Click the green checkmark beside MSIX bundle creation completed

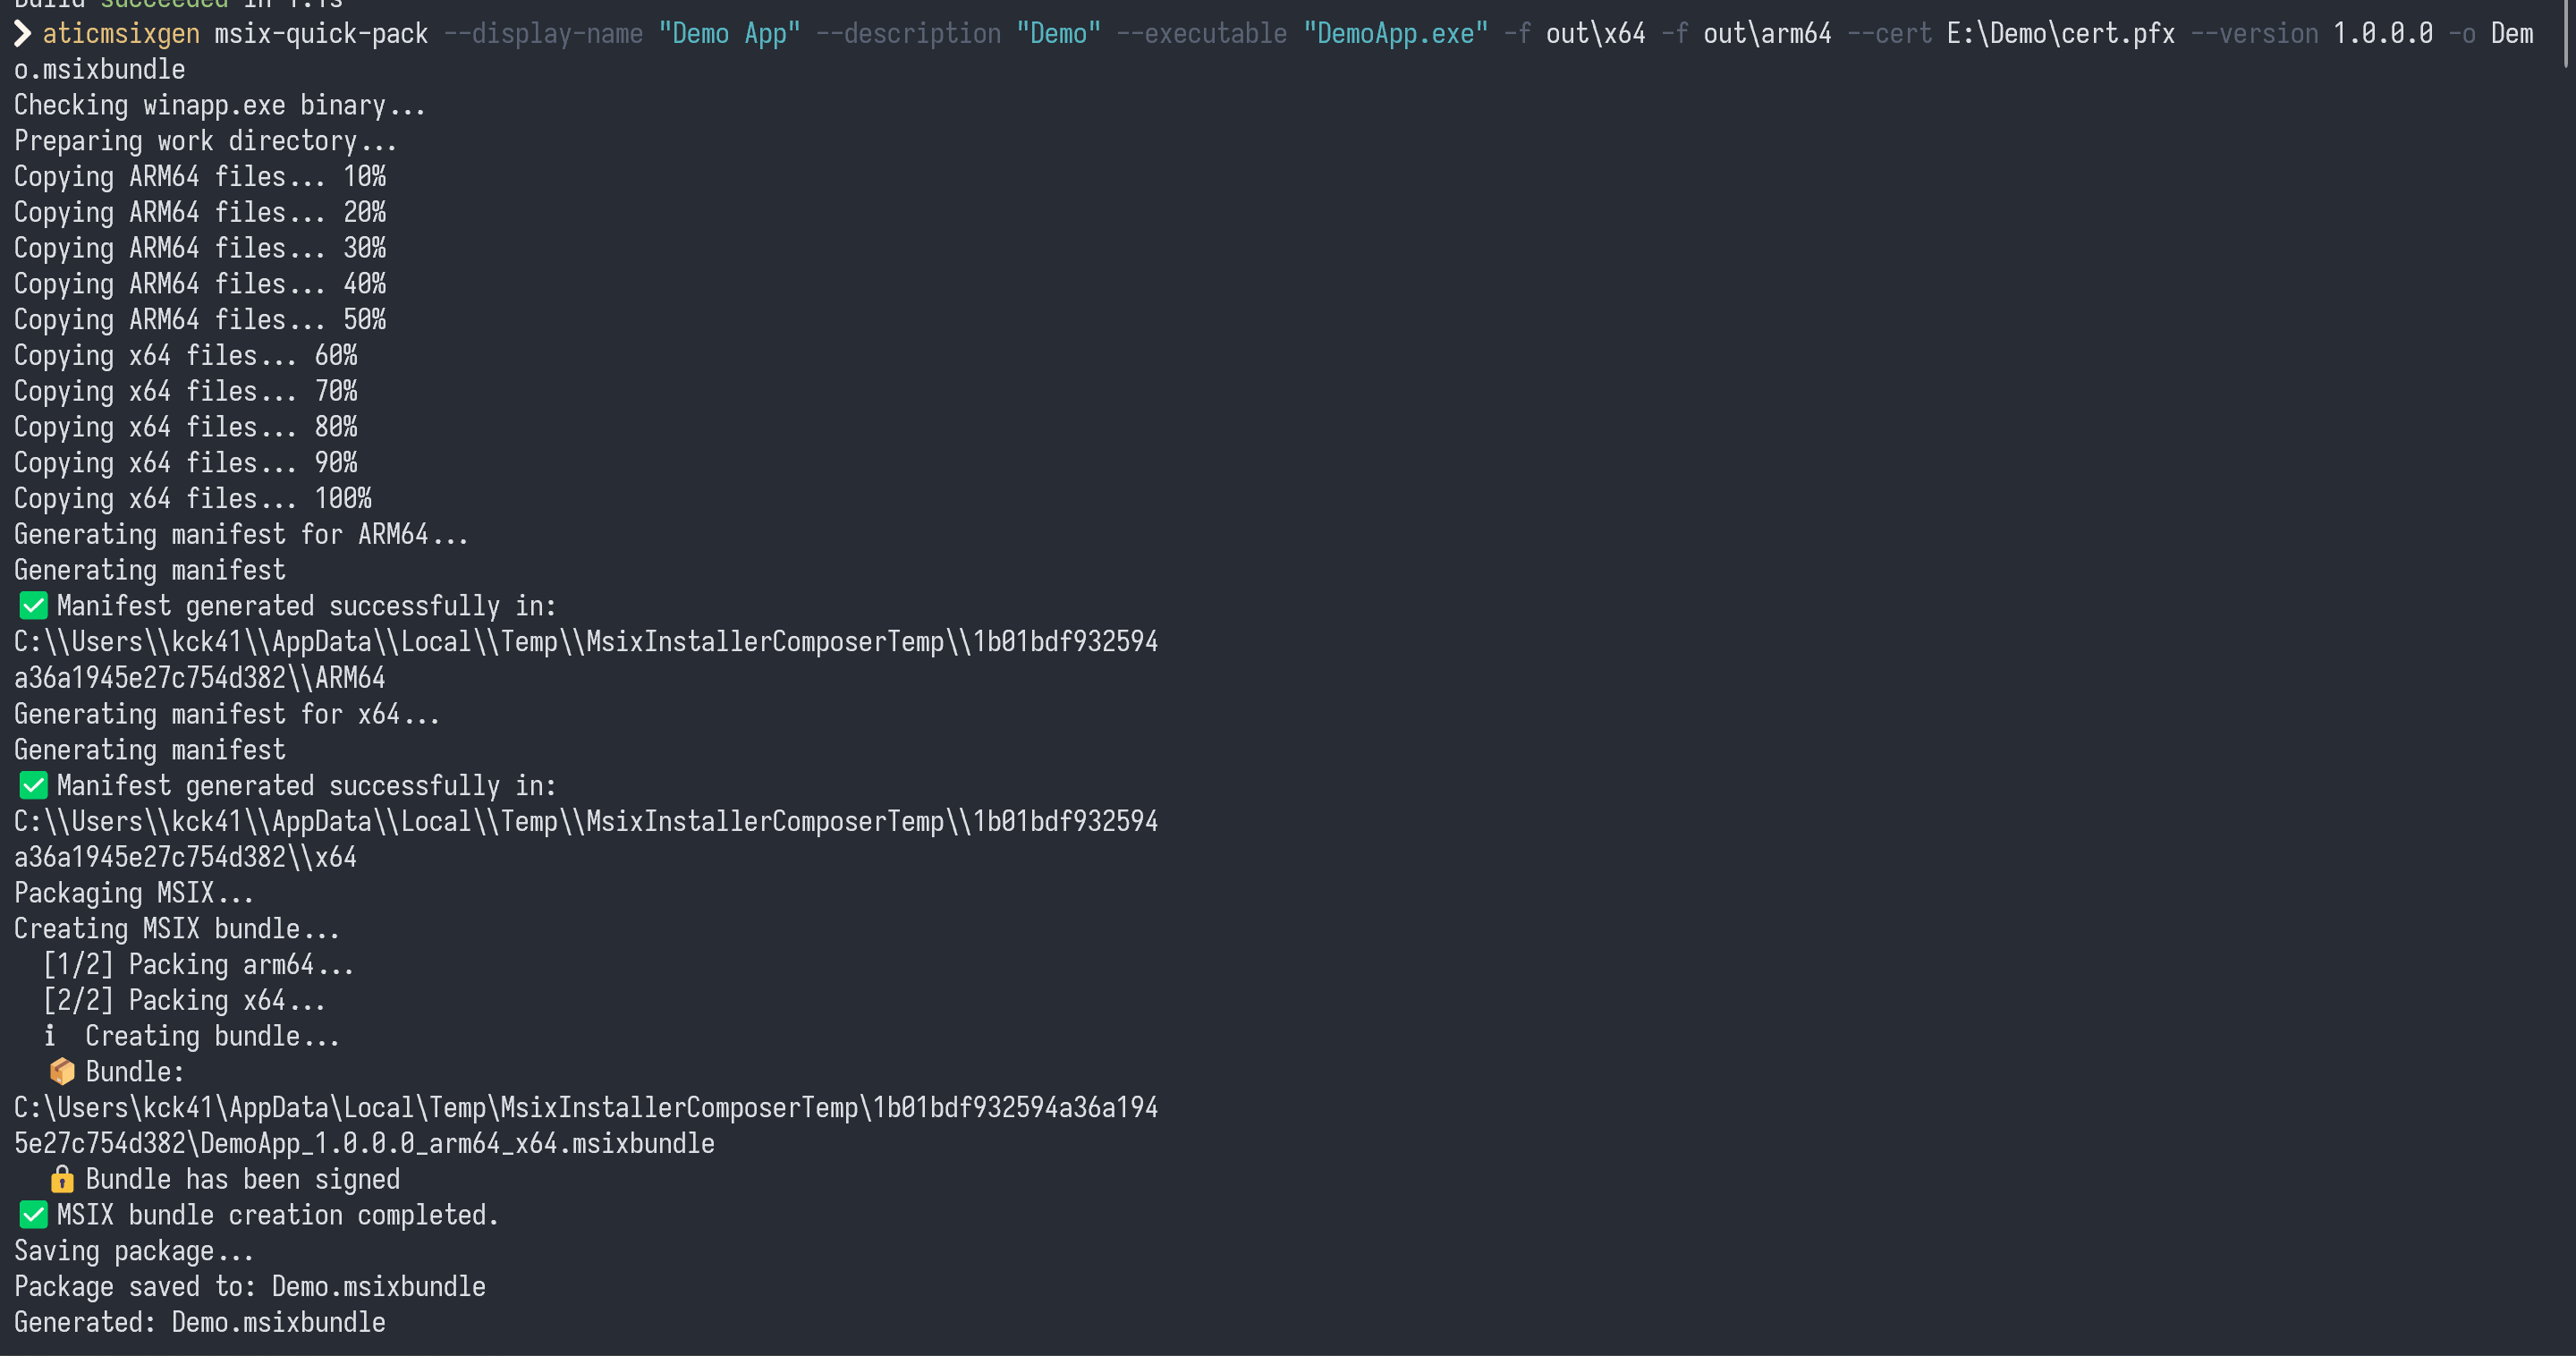pos(33,1215)
